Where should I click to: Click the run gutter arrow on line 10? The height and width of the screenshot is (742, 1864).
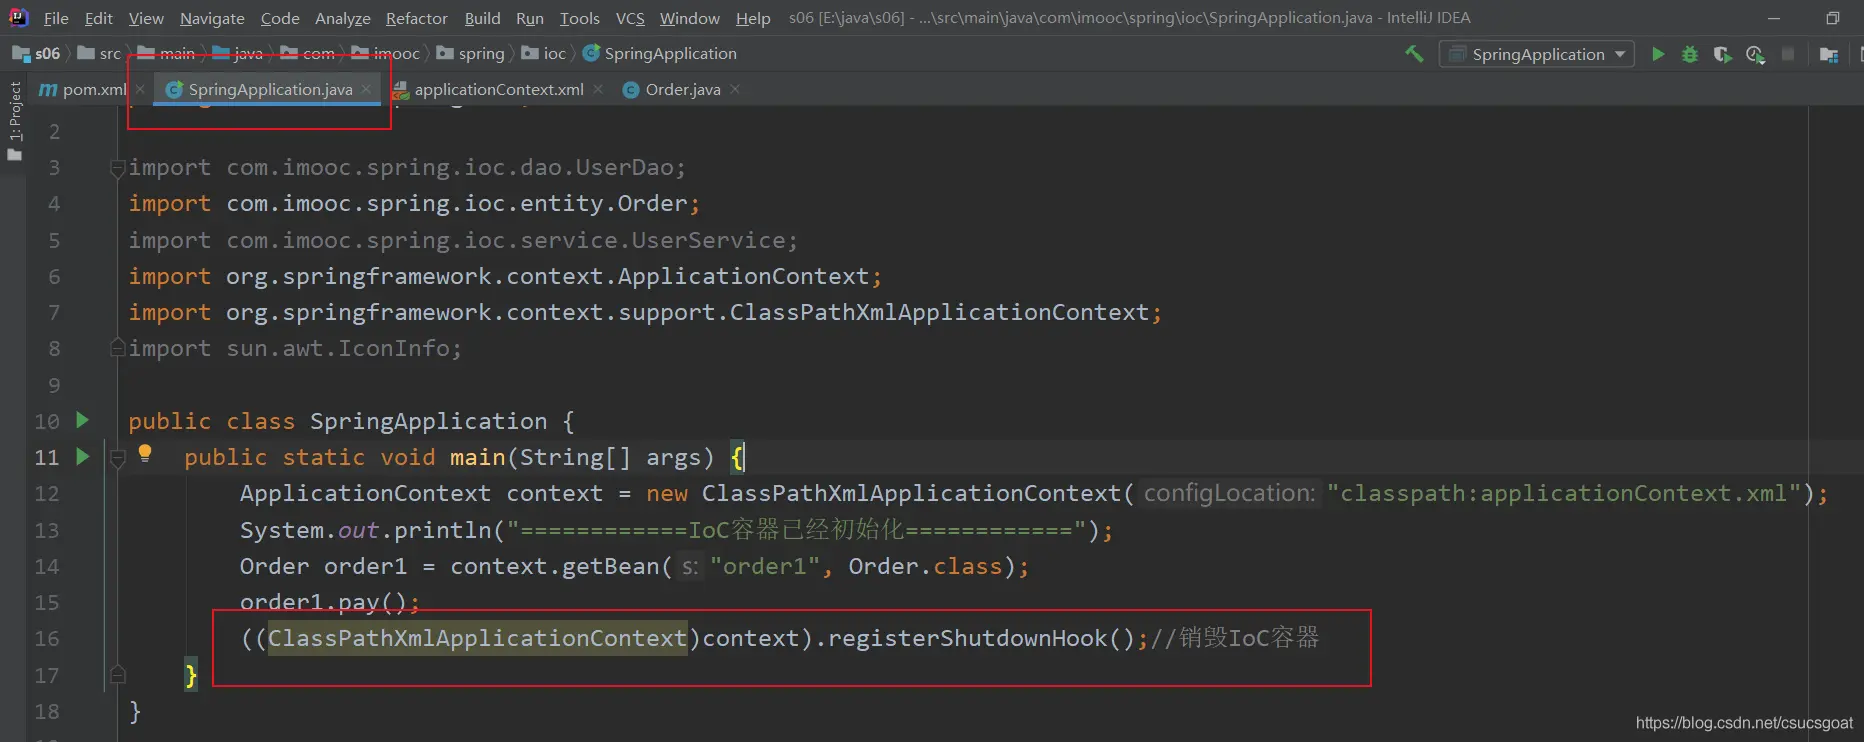tap(83, 420)
